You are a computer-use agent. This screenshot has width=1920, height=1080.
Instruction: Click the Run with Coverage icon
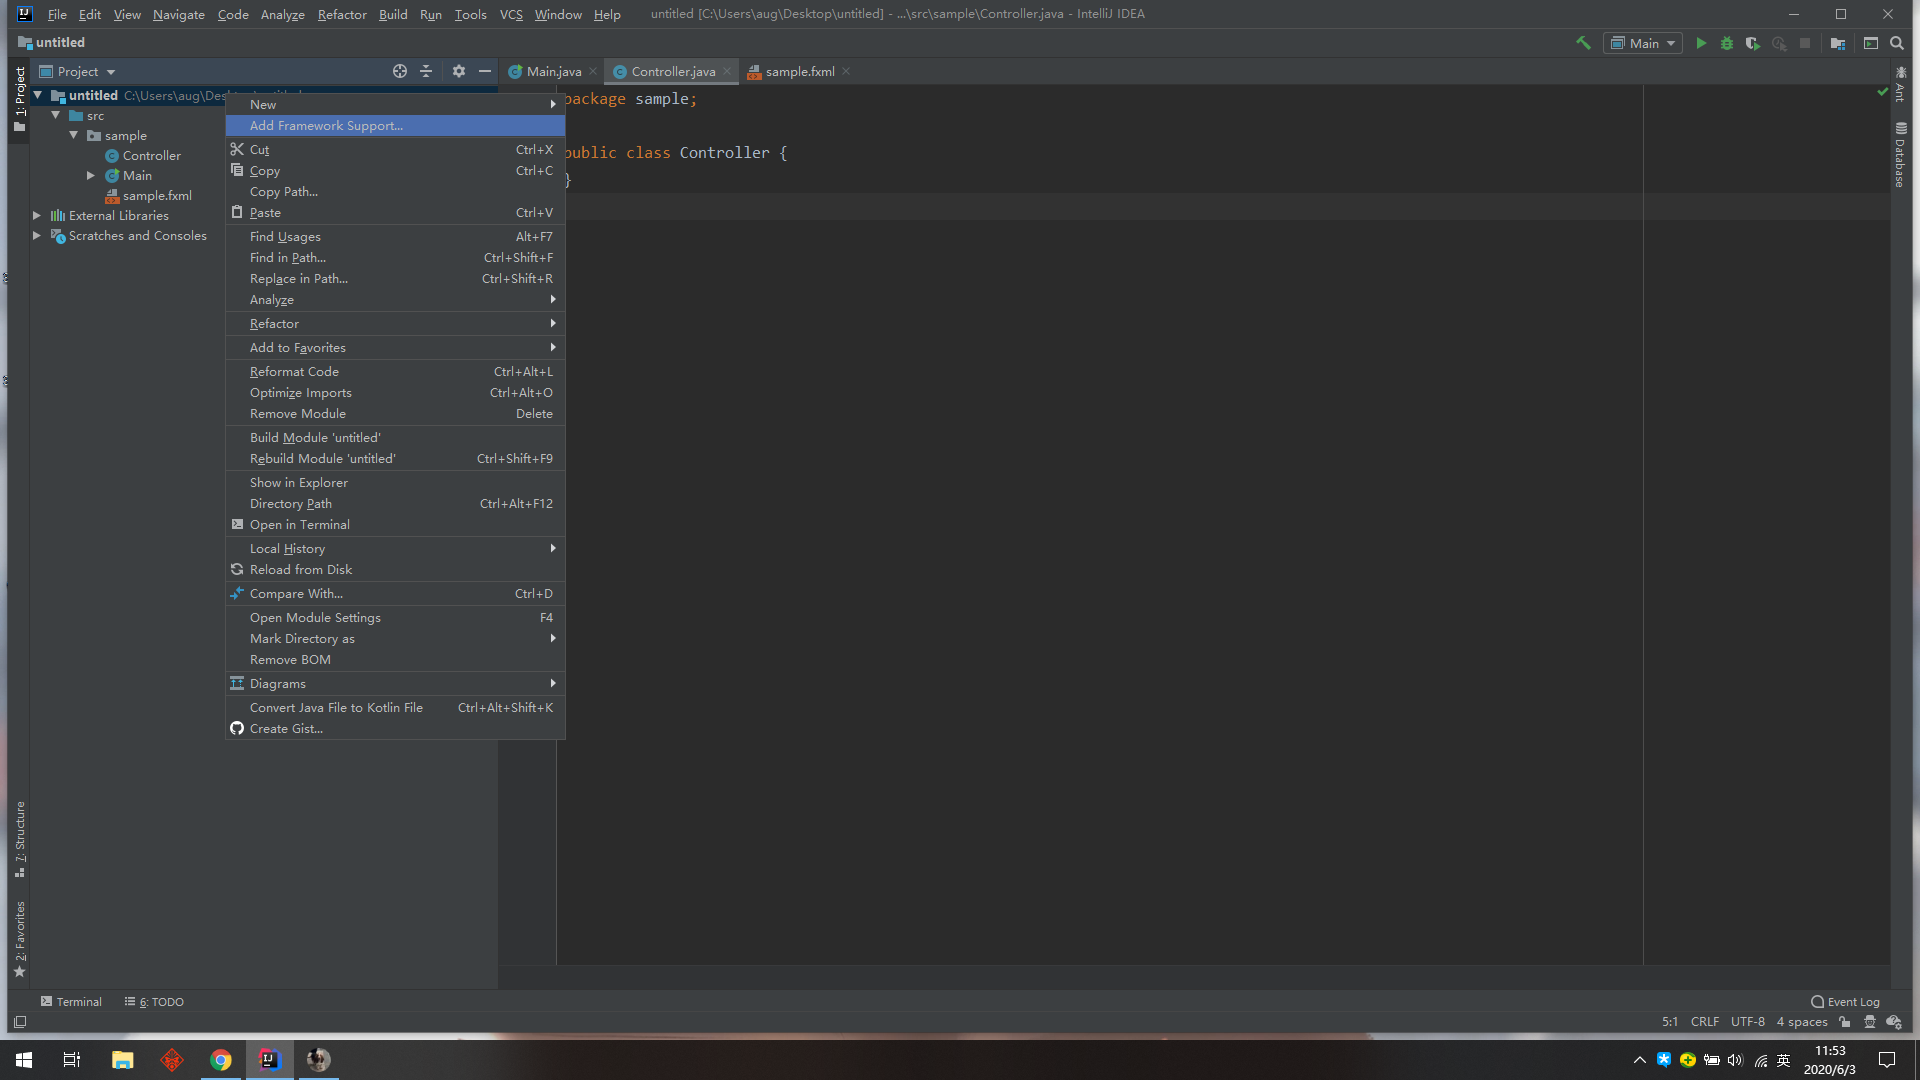point(1752,43)
